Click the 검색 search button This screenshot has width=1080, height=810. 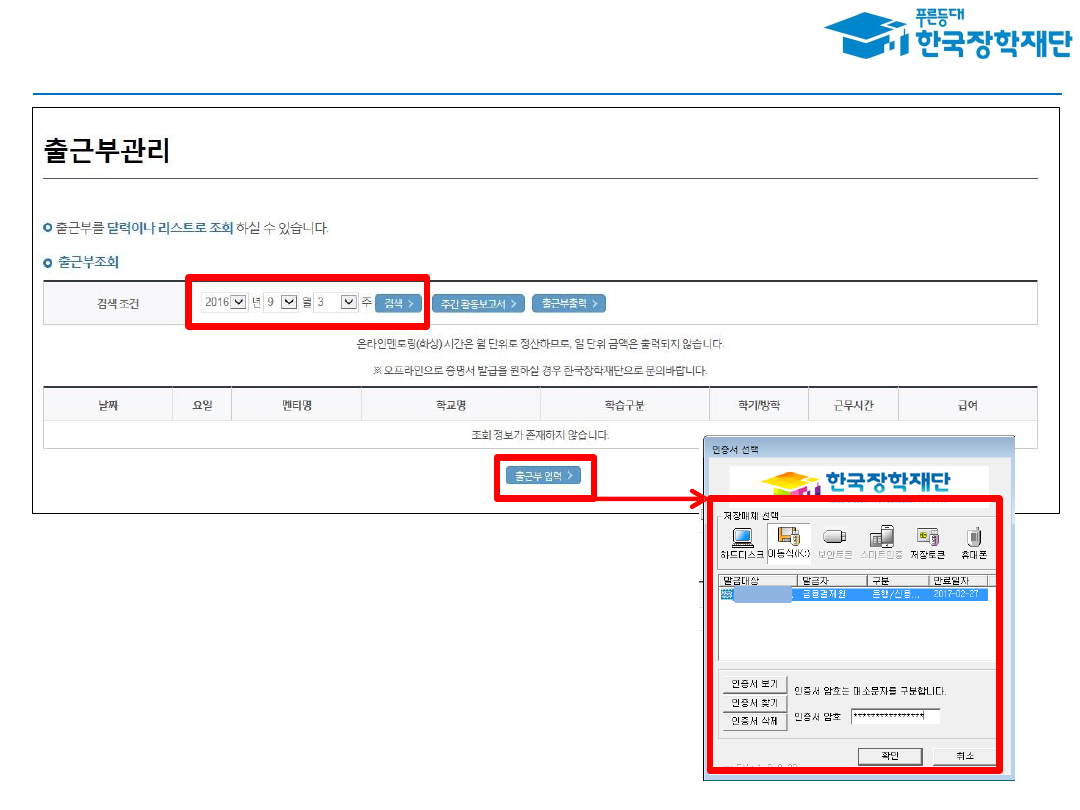(x=399, y=303)
